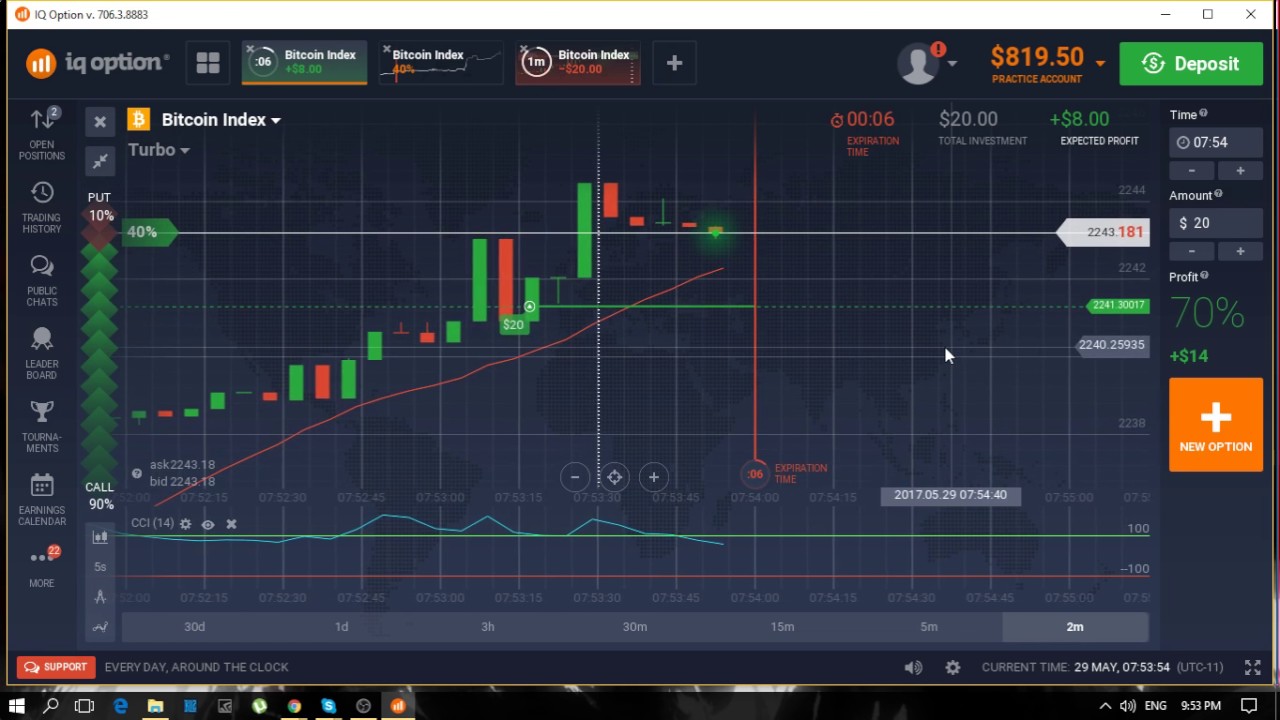The image size is (1280, 720).
Task: Open Tournaments section
Action: 42,426
